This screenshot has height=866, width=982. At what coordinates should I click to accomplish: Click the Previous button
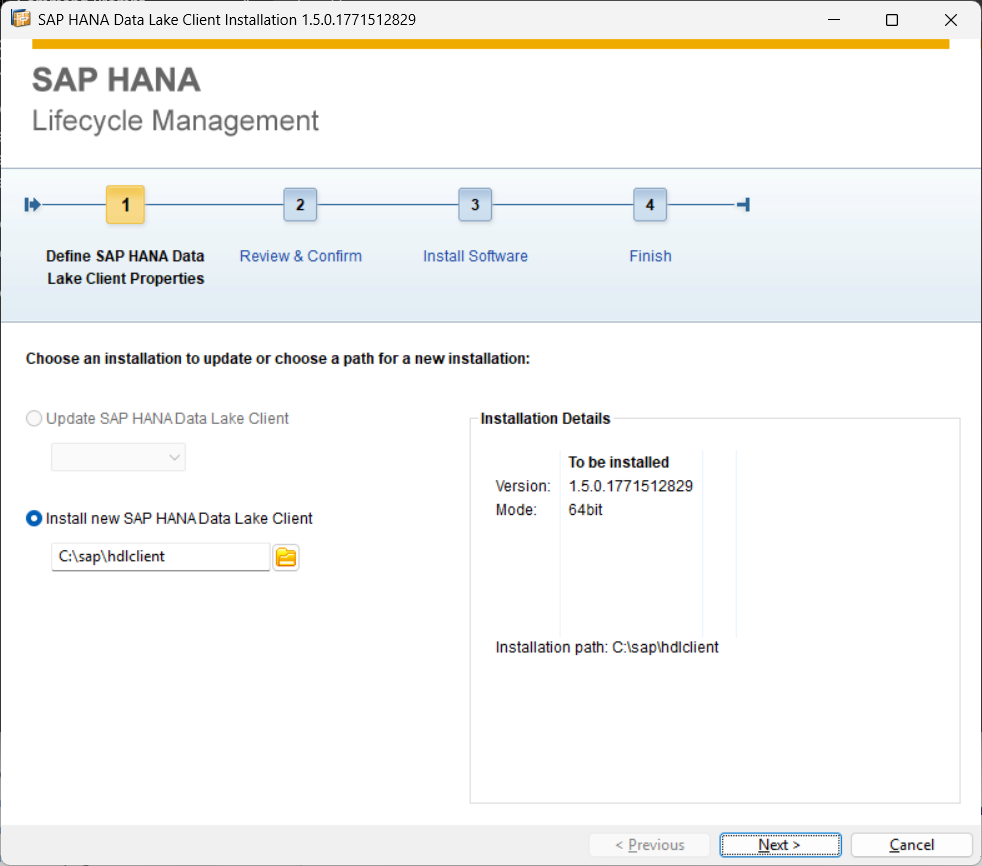649,845
